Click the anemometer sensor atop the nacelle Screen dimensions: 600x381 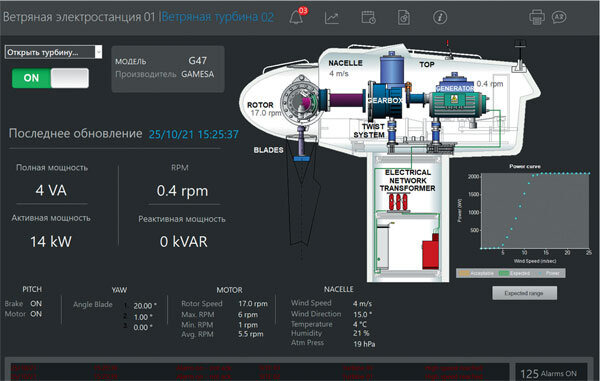click(x=519, y=55)
